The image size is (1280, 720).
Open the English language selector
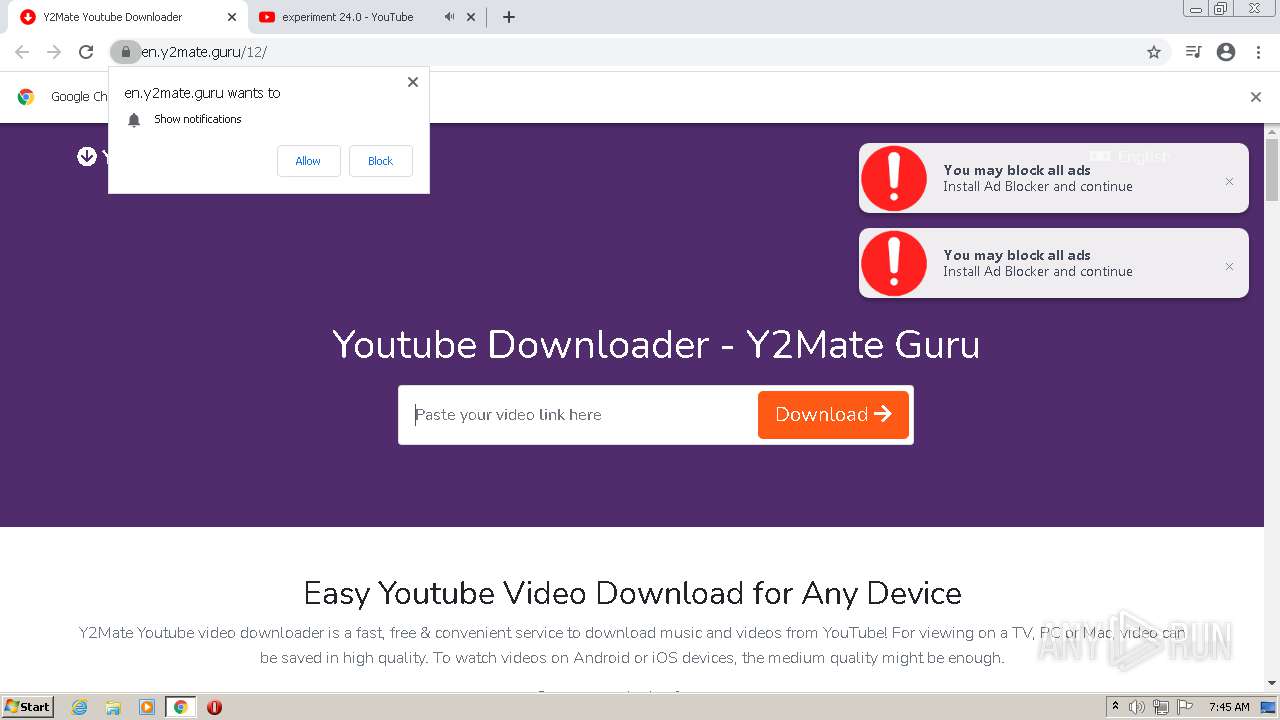click(1128, 157)
